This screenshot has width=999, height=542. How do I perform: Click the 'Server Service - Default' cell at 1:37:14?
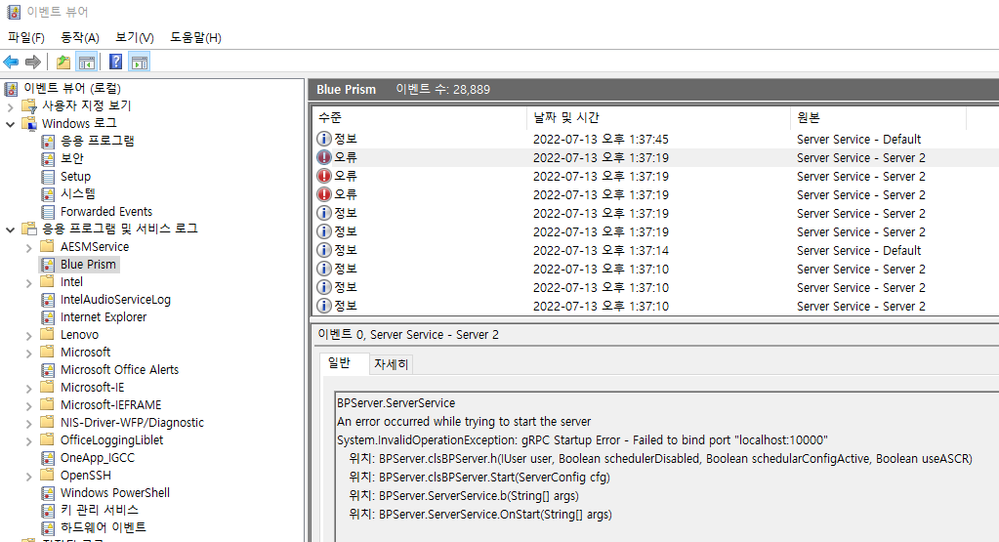tap(859, 250)
